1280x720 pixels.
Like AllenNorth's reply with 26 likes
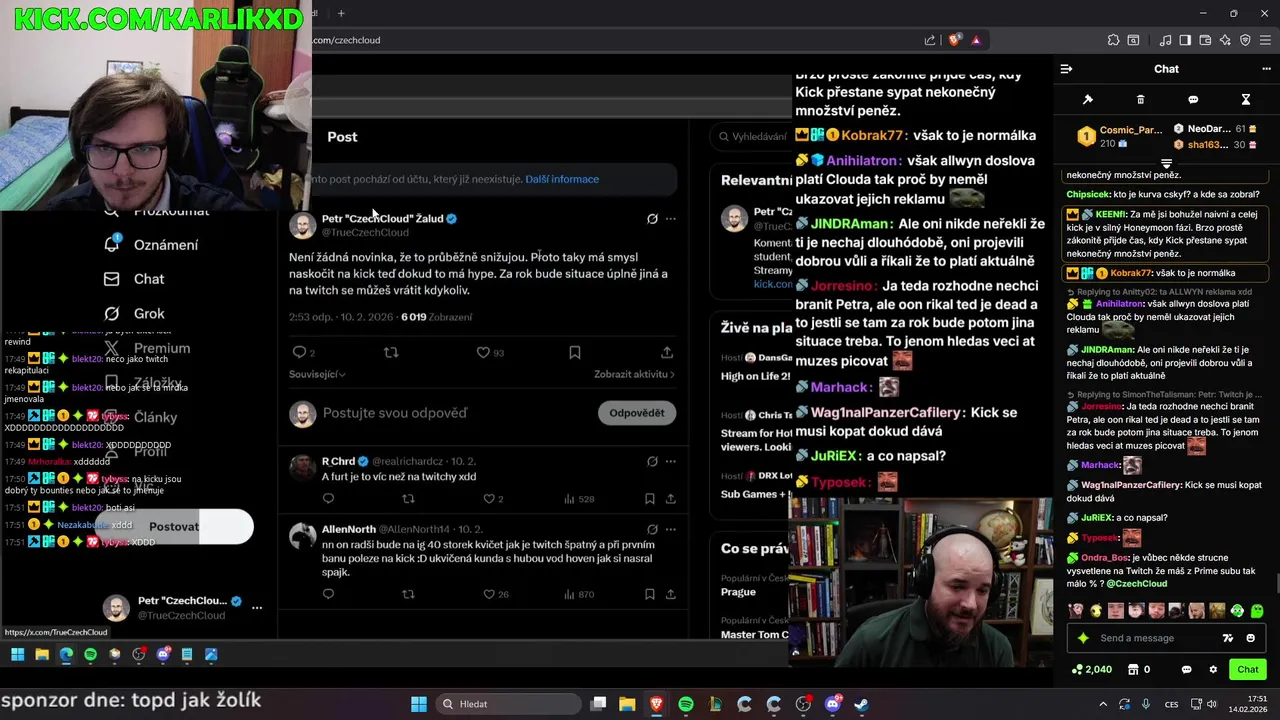pos(489,594)
